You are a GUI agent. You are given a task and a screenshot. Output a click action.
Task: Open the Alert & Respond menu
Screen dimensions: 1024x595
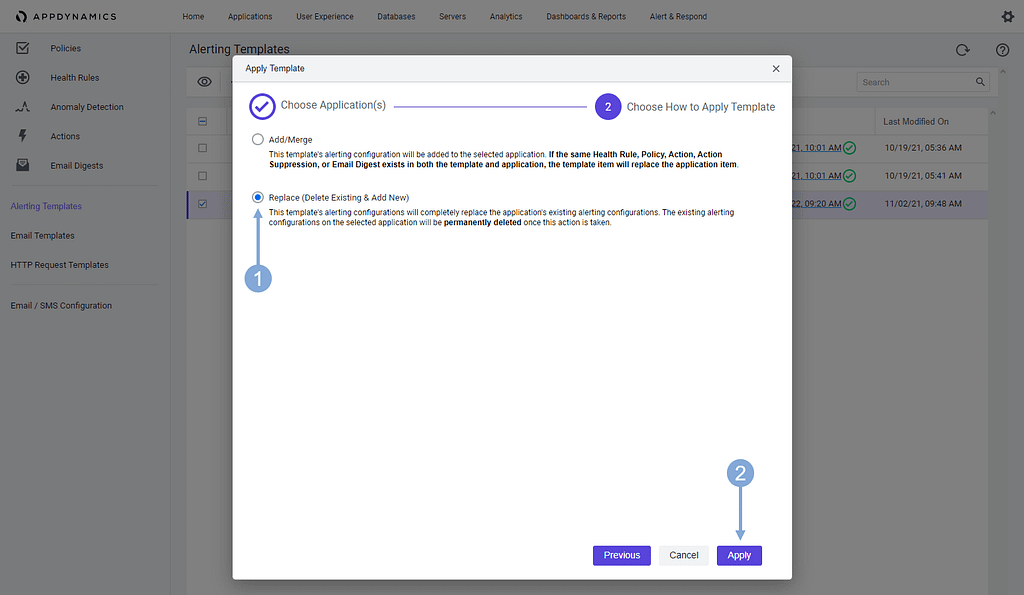coord(678,17)
